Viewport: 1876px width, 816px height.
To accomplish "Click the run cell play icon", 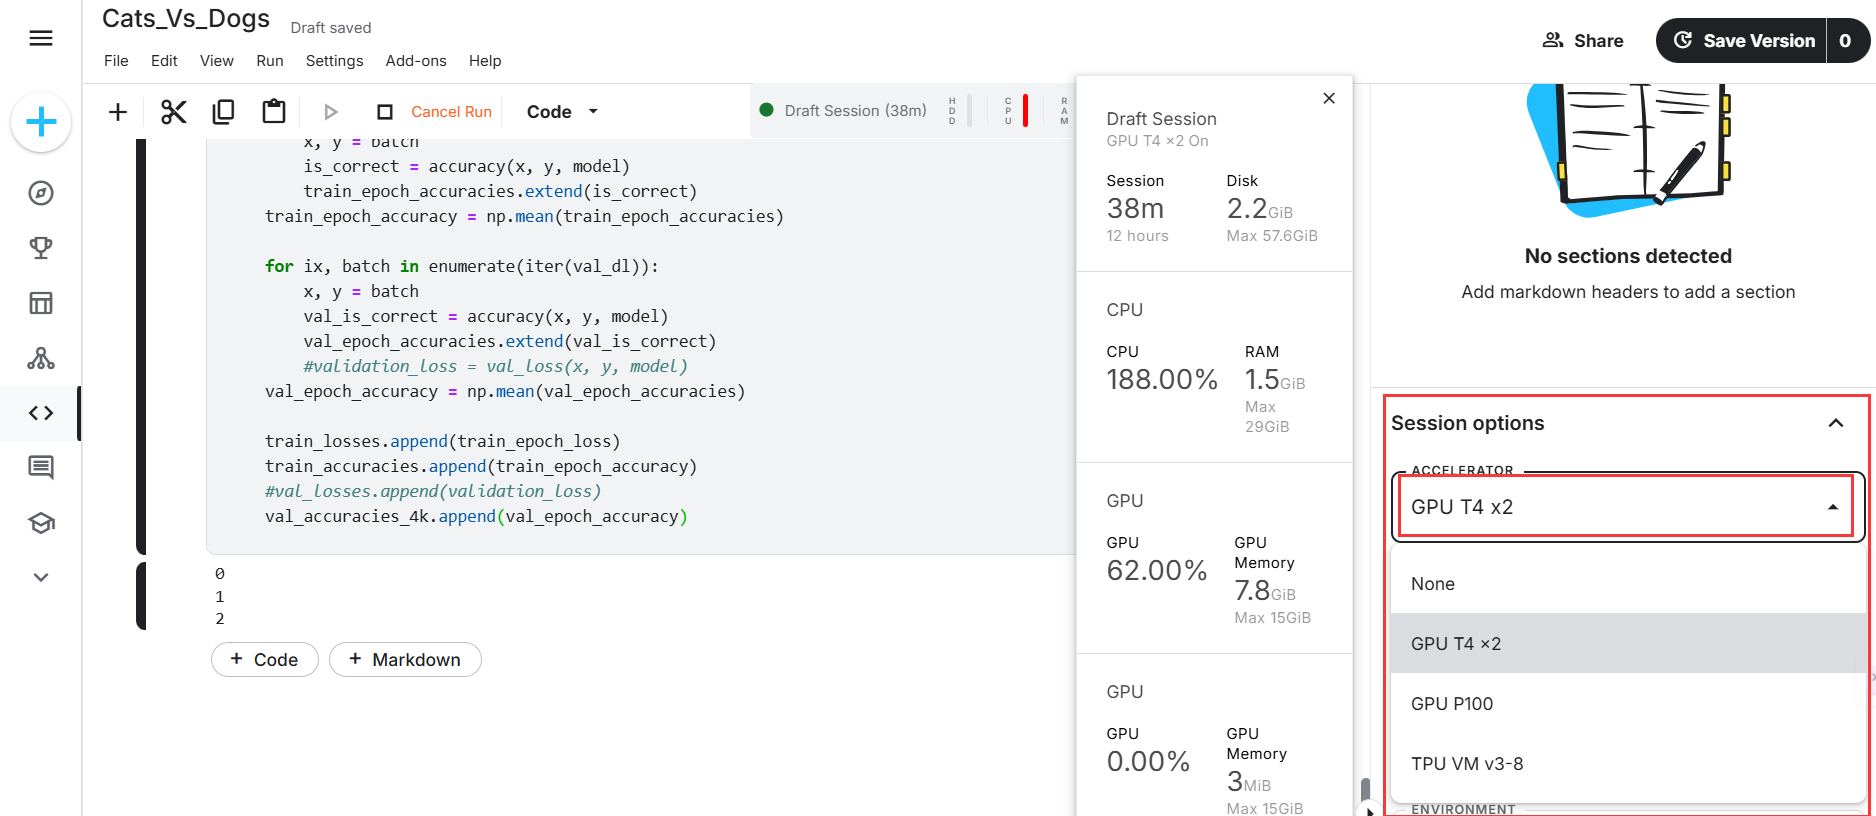I will coord(331,112).
